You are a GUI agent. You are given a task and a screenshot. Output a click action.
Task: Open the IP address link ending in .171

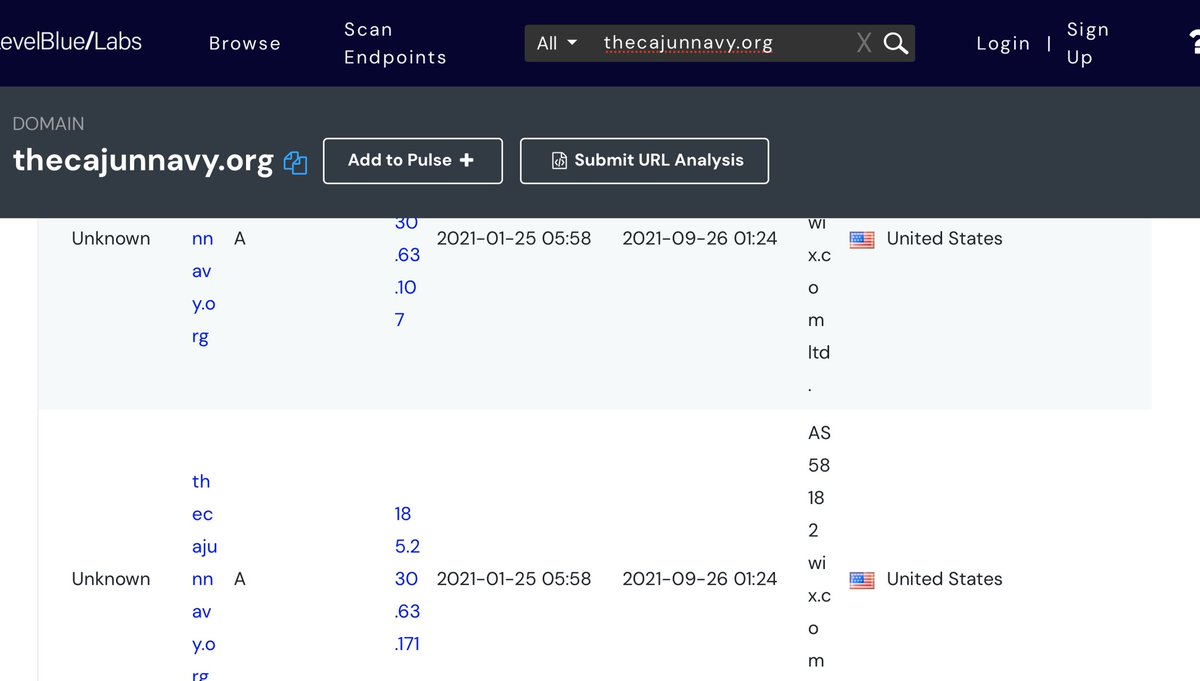coord(407,579)
